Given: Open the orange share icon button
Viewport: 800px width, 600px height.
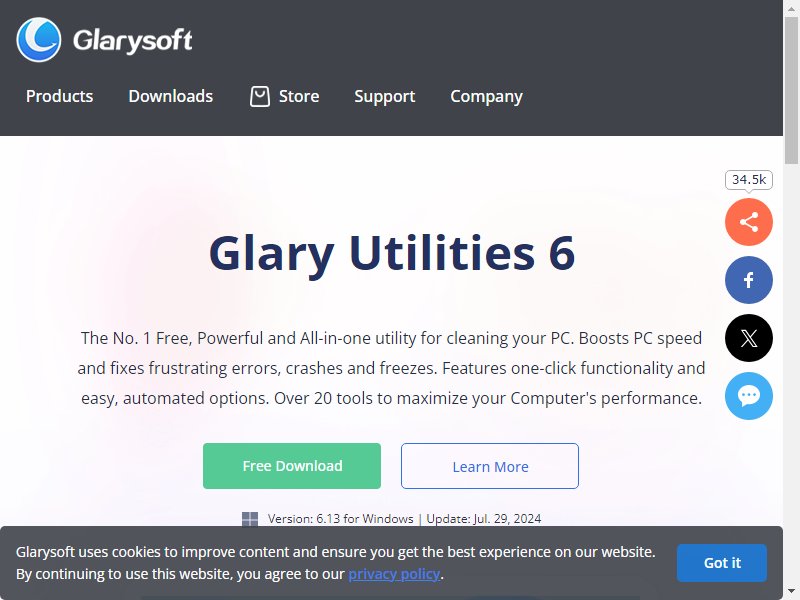Looking at the screenshot, I should 748,222.
